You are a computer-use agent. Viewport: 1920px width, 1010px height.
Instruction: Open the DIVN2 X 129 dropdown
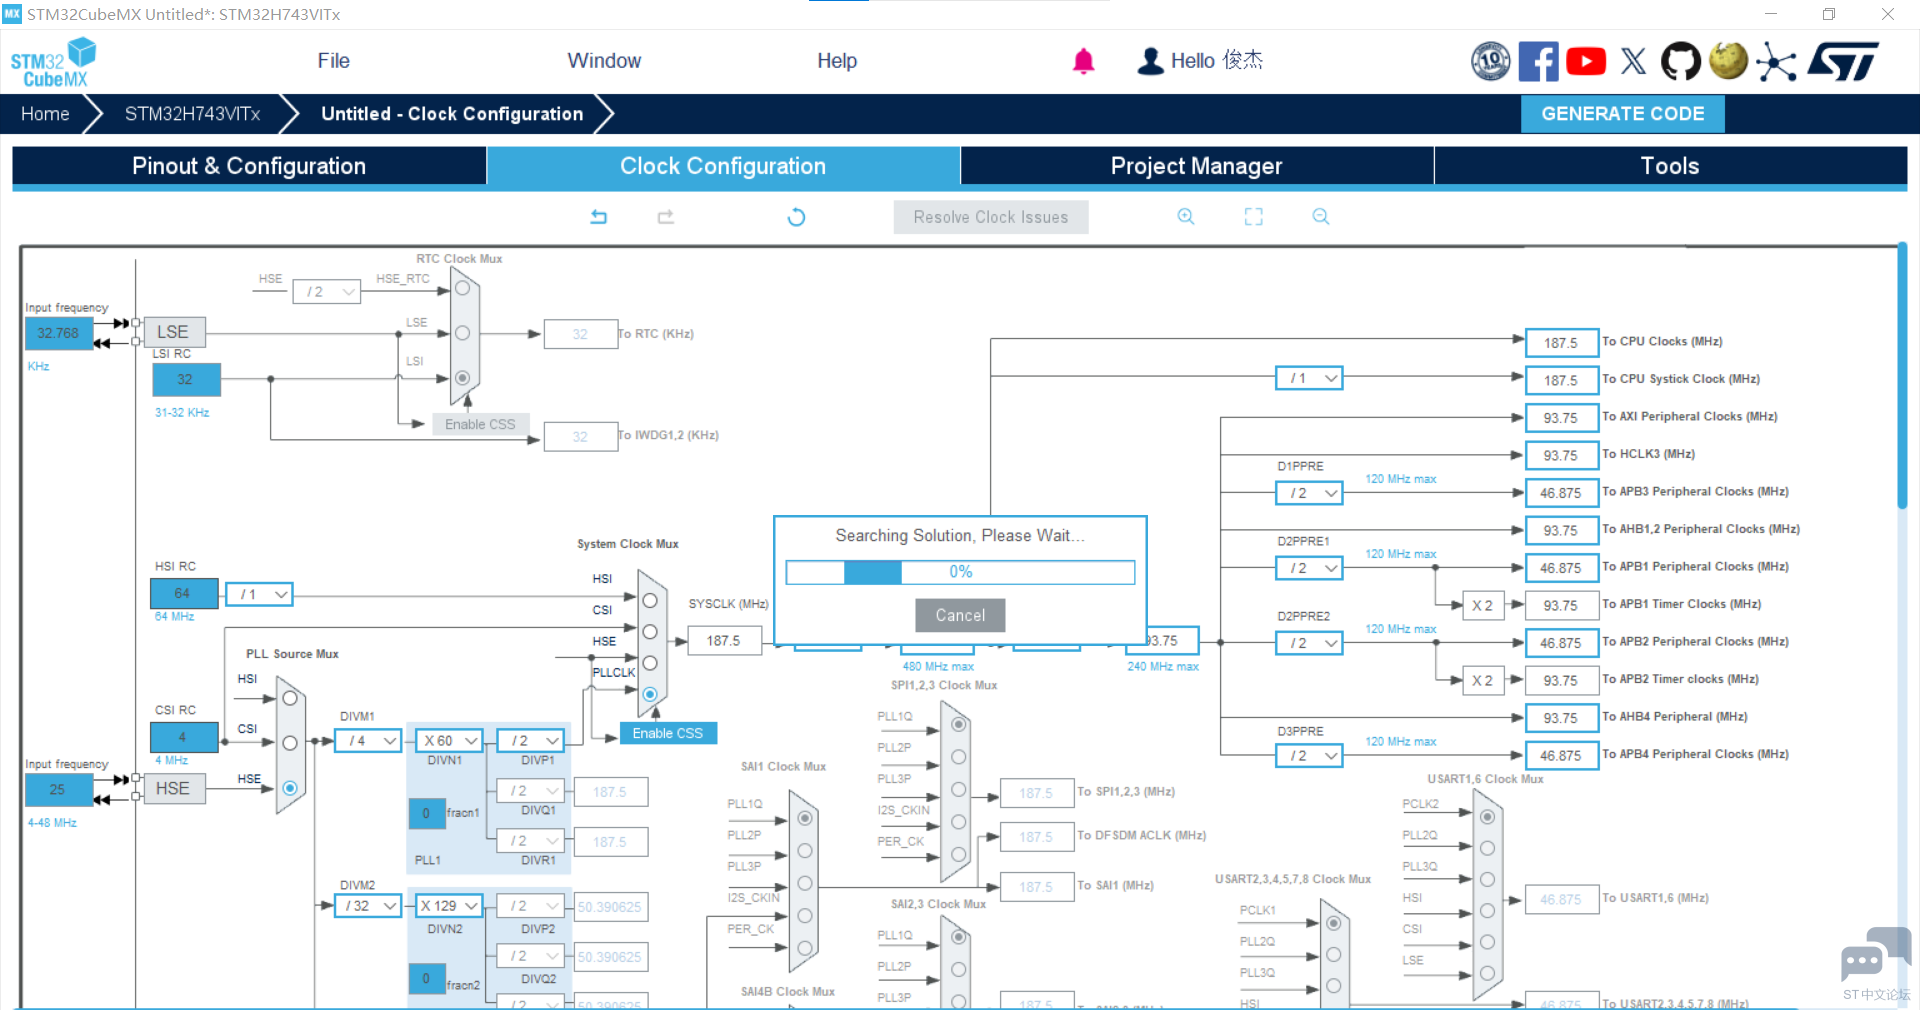point(450,906)
